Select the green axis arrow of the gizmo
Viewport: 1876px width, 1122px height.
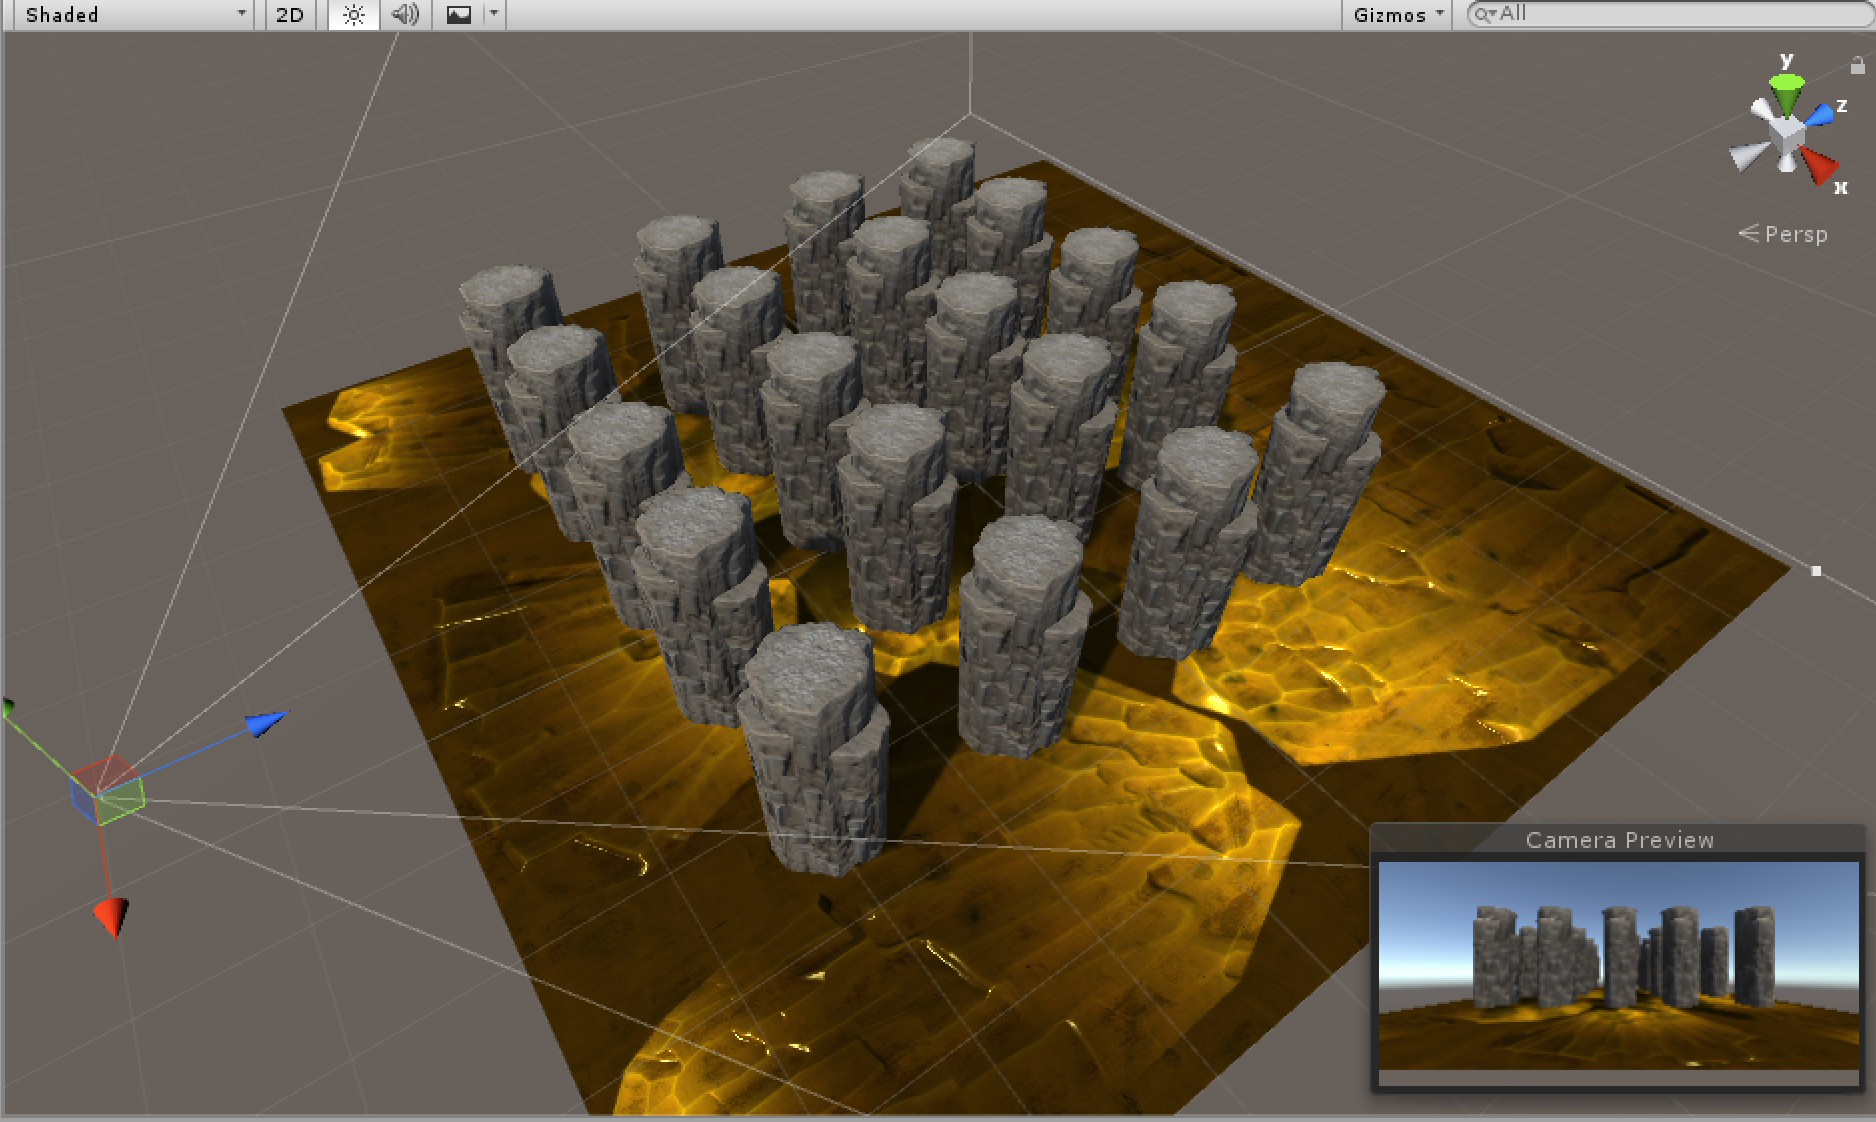pos(8,705)
